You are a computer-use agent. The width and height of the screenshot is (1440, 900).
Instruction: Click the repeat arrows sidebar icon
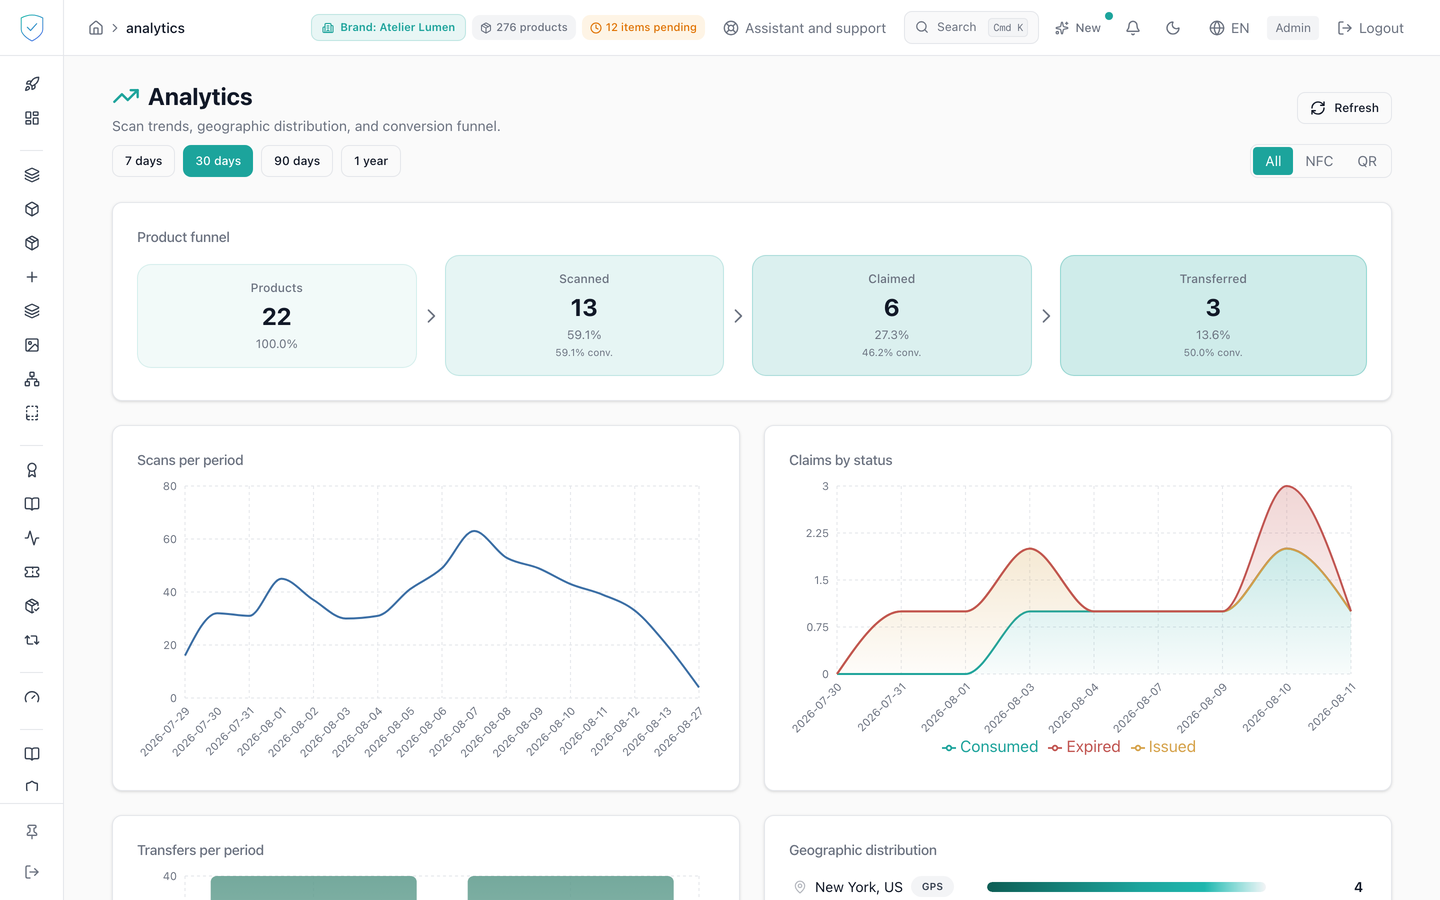coord(32,640)
